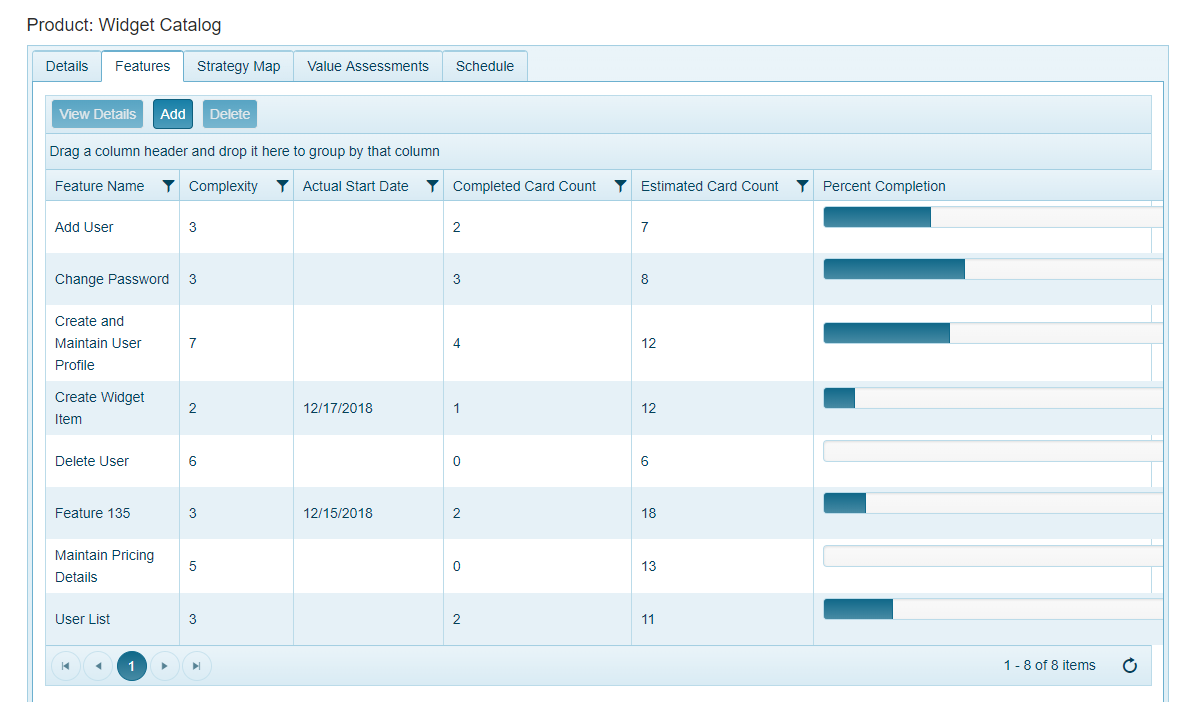Jump to the last page
Screen dimensions: 1200x702
(x=196, y=666)
